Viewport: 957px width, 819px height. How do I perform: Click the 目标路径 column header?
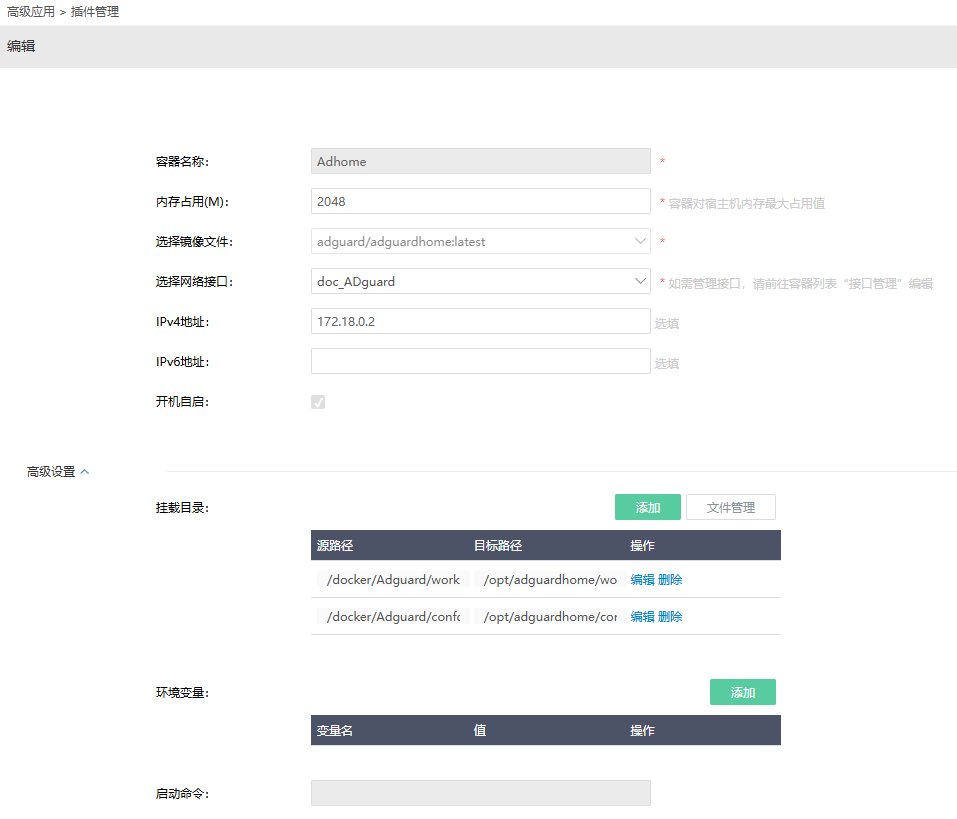(x=498, y=546)
